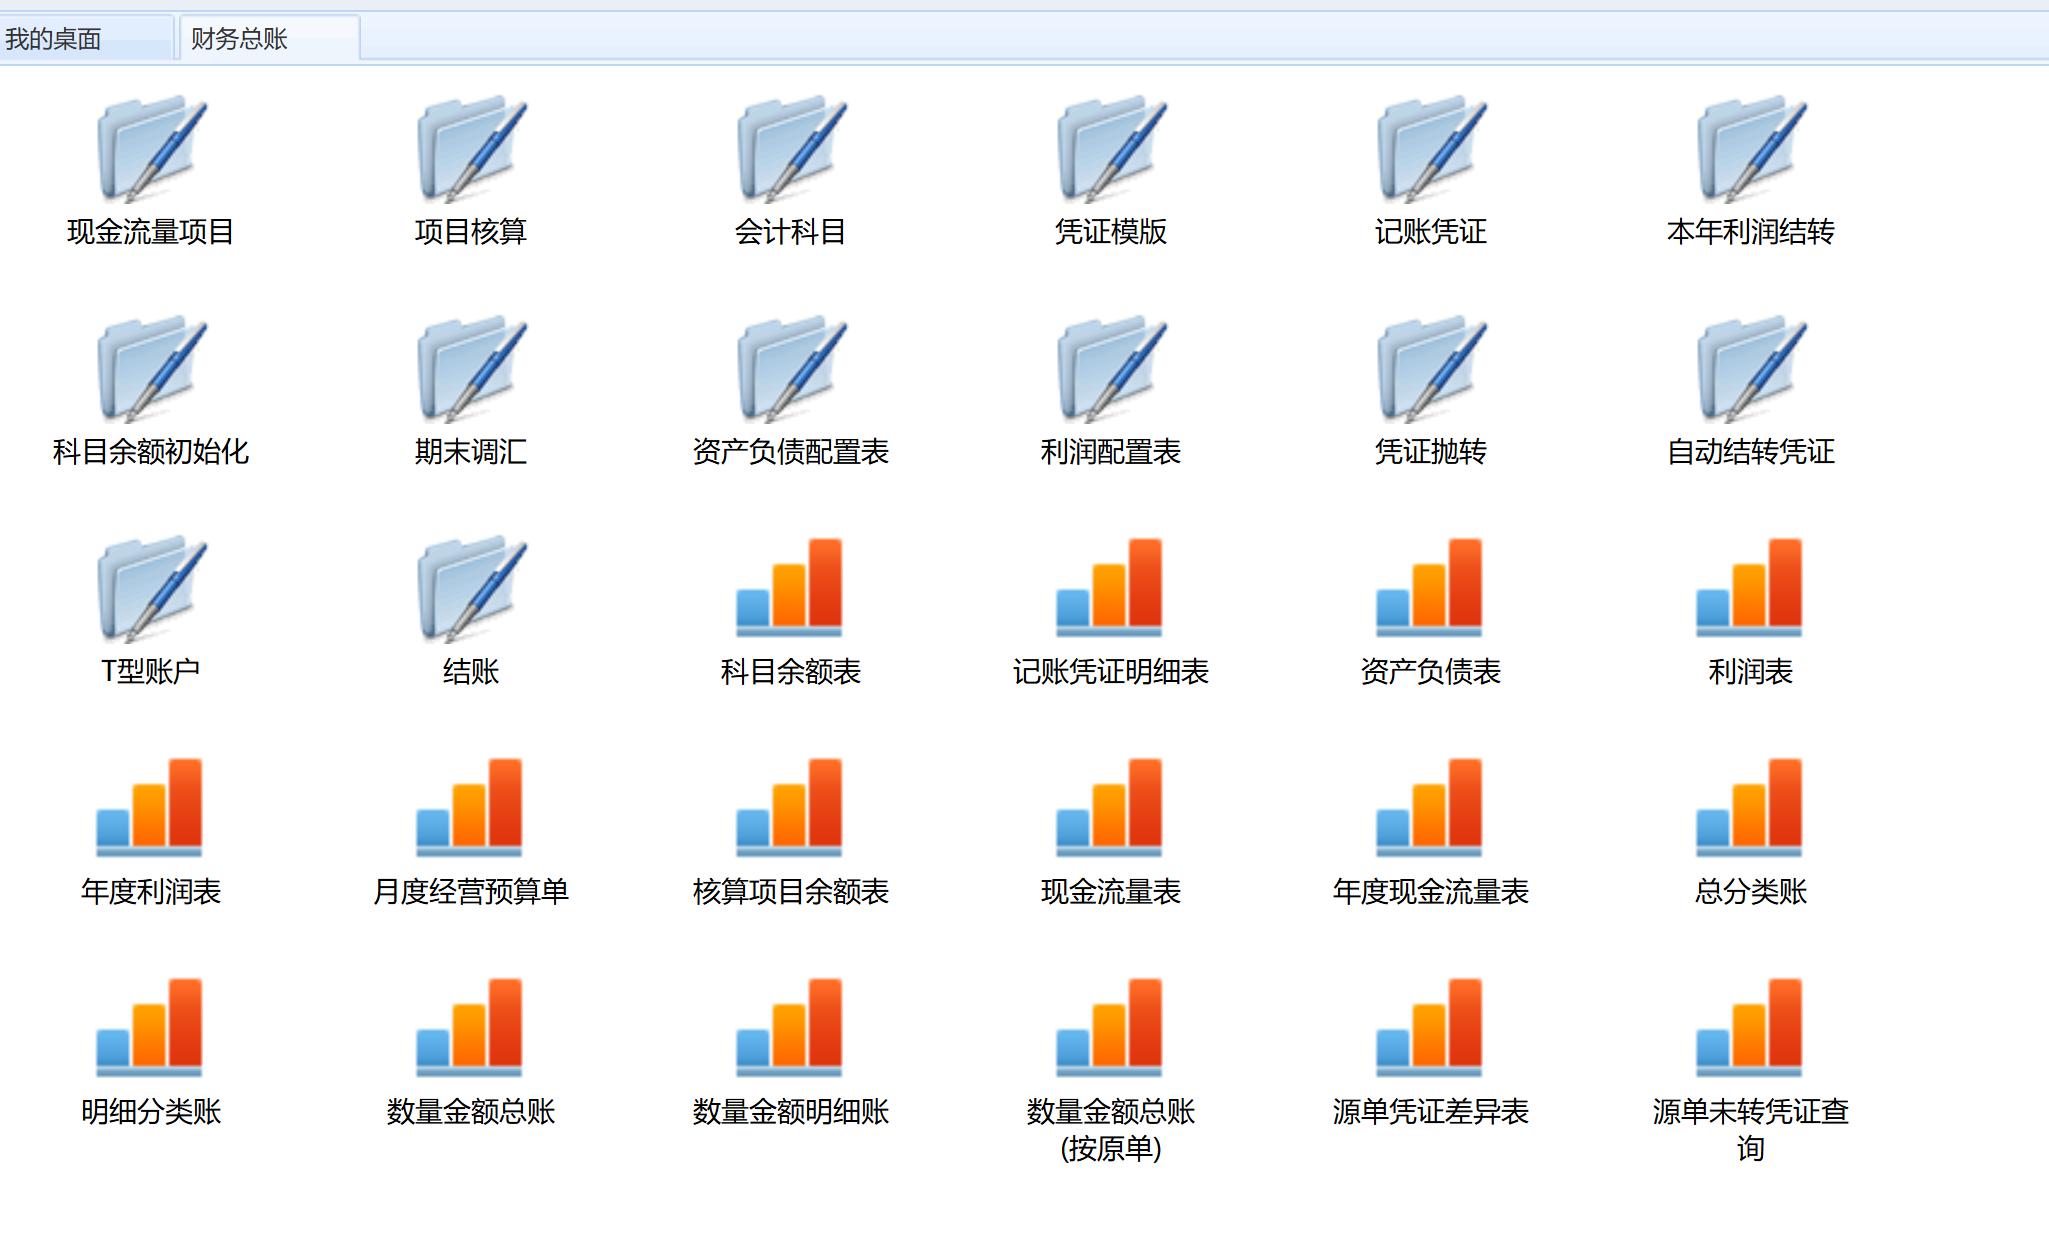Screen dimensions: 2049x1237
Task: Select the 凭证抛转 icon
Action: coord(1430,370)
